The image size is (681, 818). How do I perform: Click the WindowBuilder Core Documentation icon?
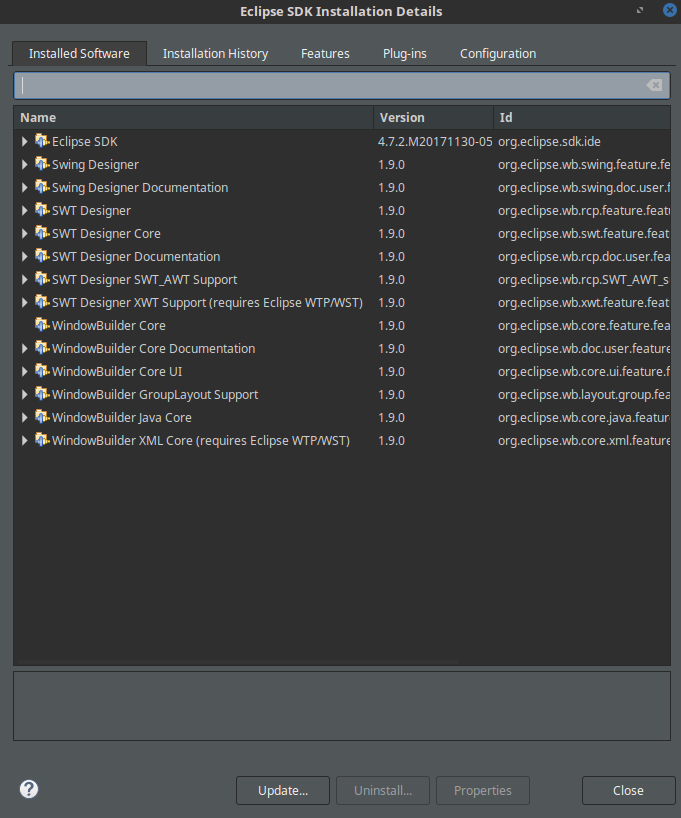42,347
